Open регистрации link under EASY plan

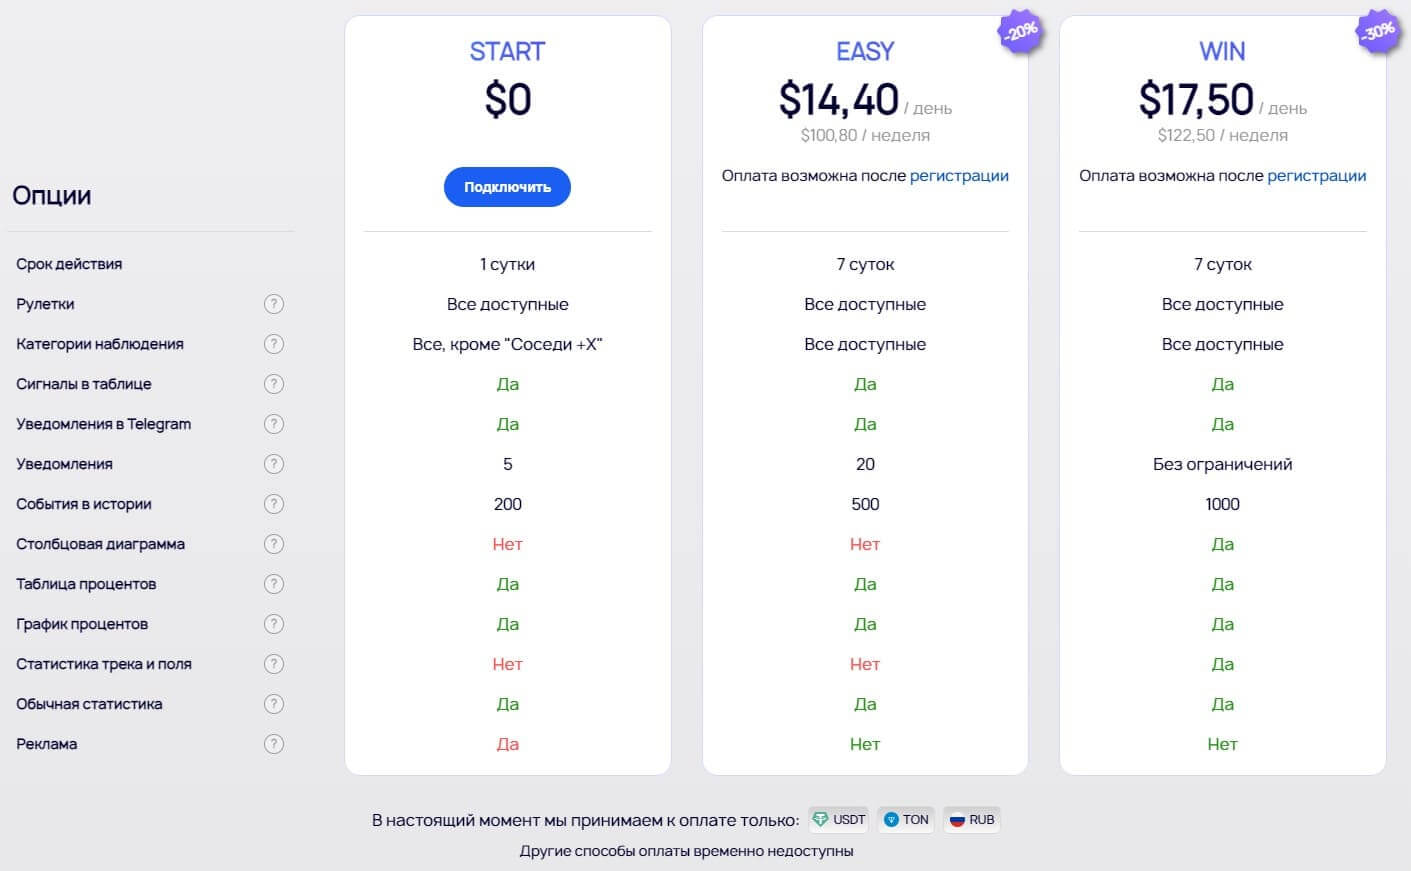click(959, 176)
